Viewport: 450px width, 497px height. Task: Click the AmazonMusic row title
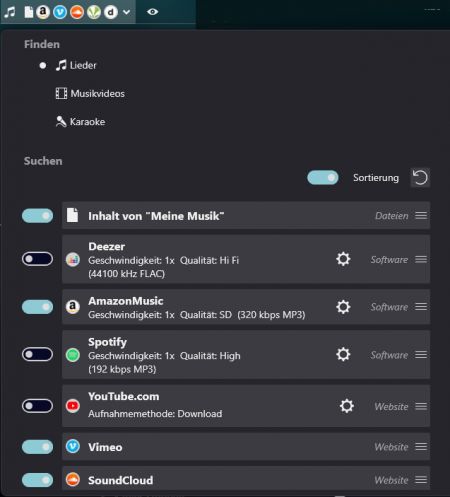pyautogui.click(x=126, y=301)
